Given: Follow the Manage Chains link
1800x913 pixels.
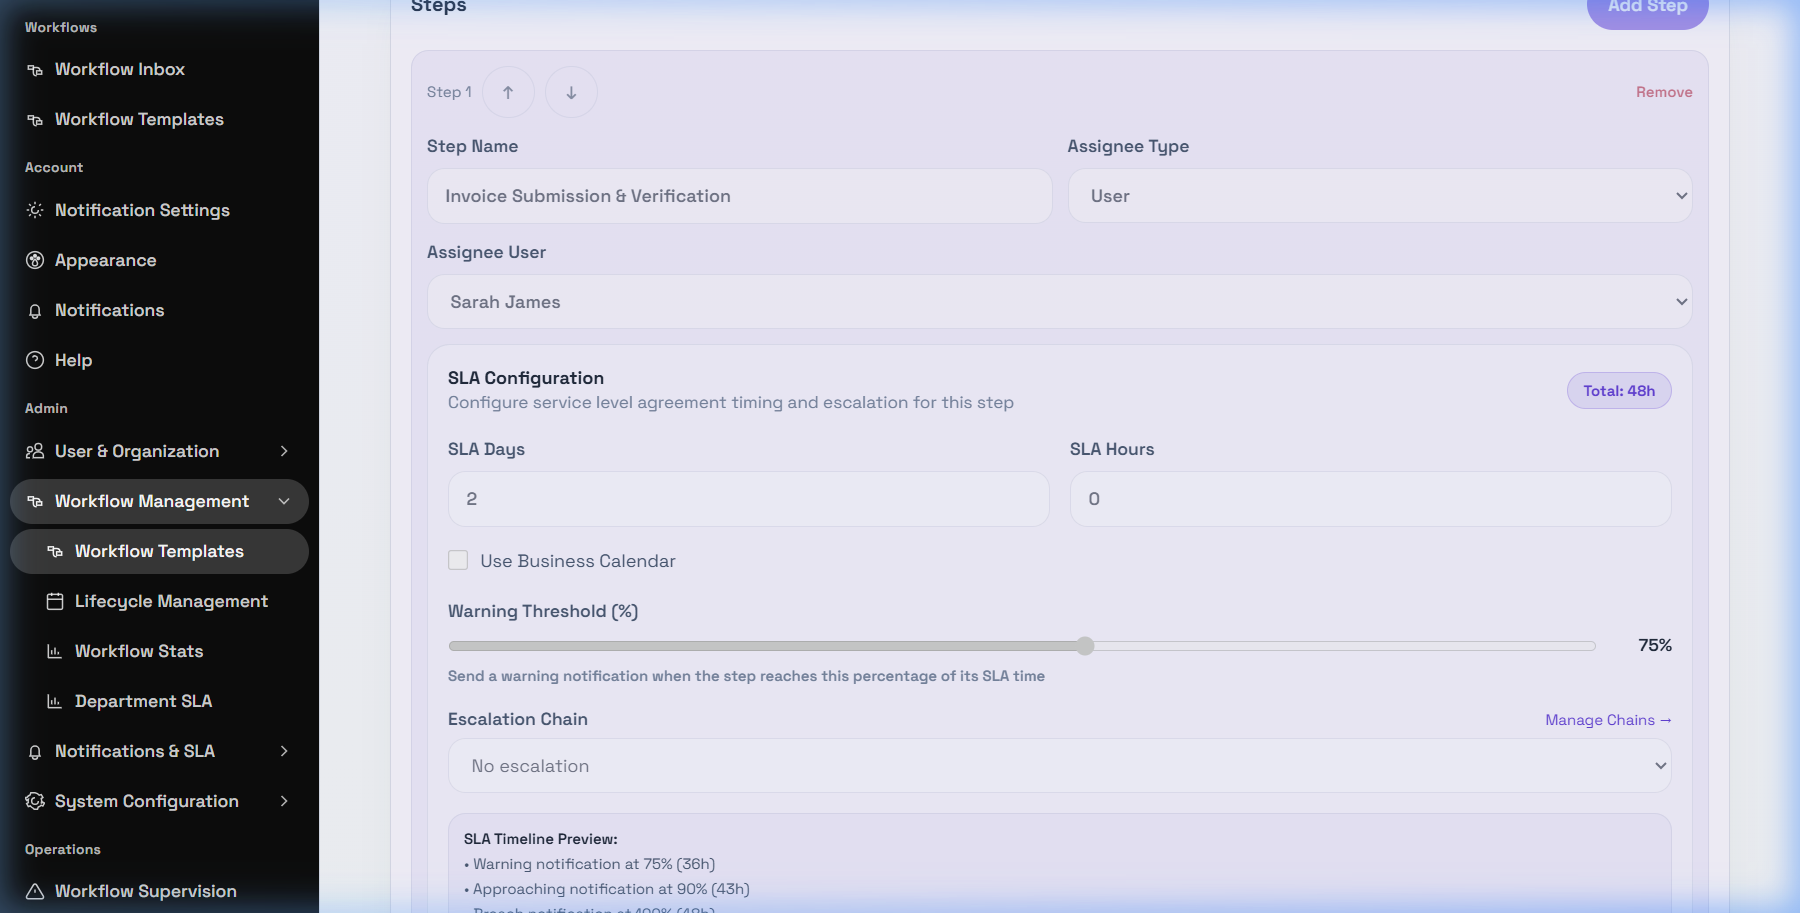Looking at the screenshot, I should (1608, 720).
